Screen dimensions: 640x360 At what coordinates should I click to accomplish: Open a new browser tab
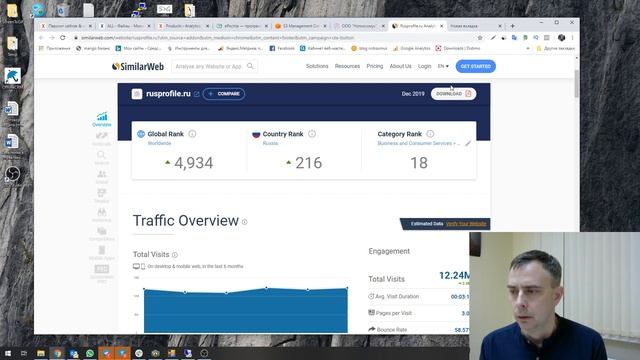pos(513,26)
